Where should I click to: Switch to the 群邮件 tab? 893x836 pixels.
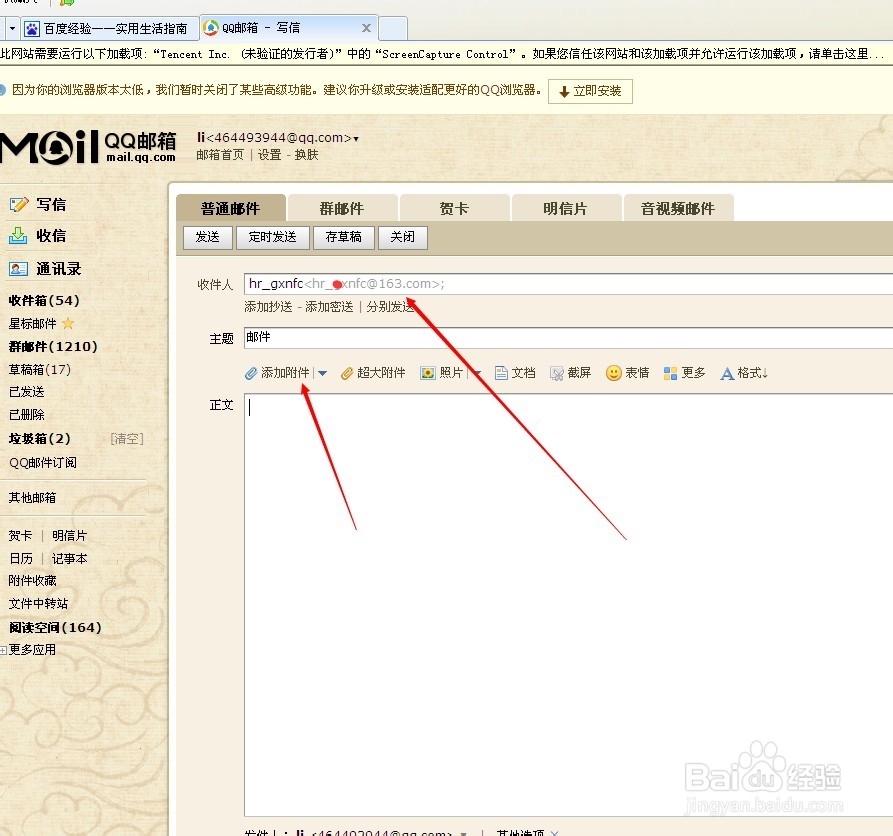tap(342, 206)
